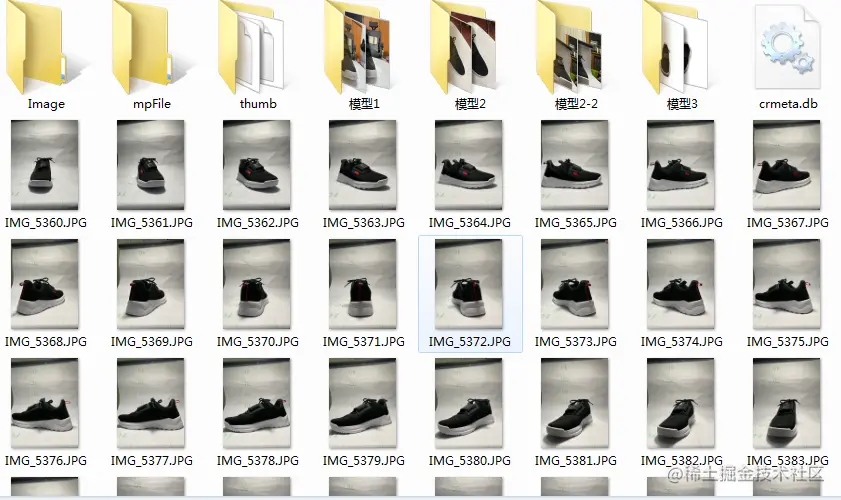
Task: Click the file name IMG_5360.JPG
Action: tap(46, 223)
